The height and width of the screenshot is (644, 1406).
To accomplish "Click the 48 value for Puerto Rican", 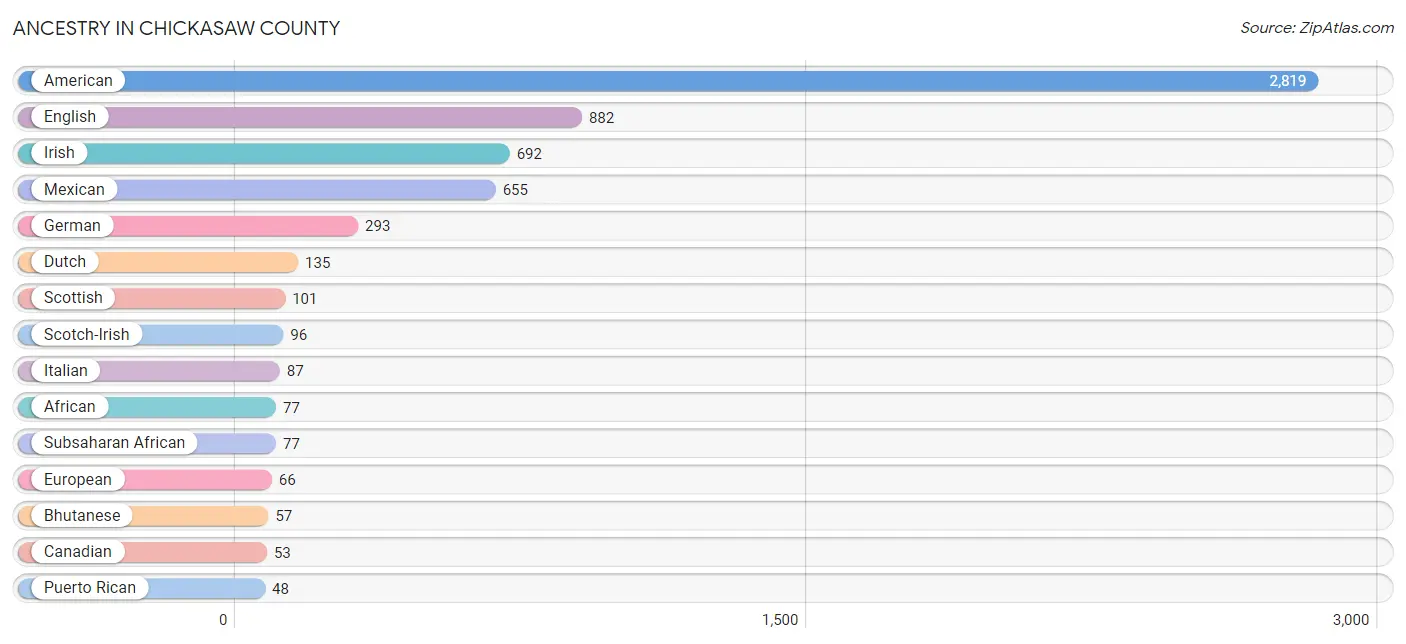I will click(280, 589).
